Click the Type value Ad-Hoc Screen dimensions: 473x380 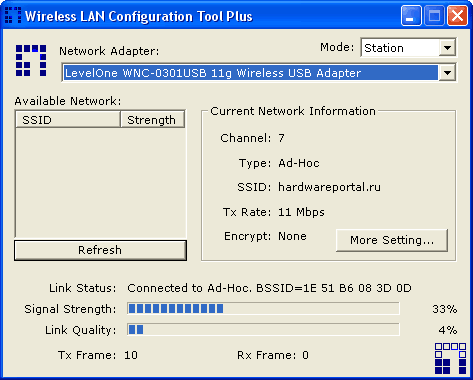[x=299, y=163]
